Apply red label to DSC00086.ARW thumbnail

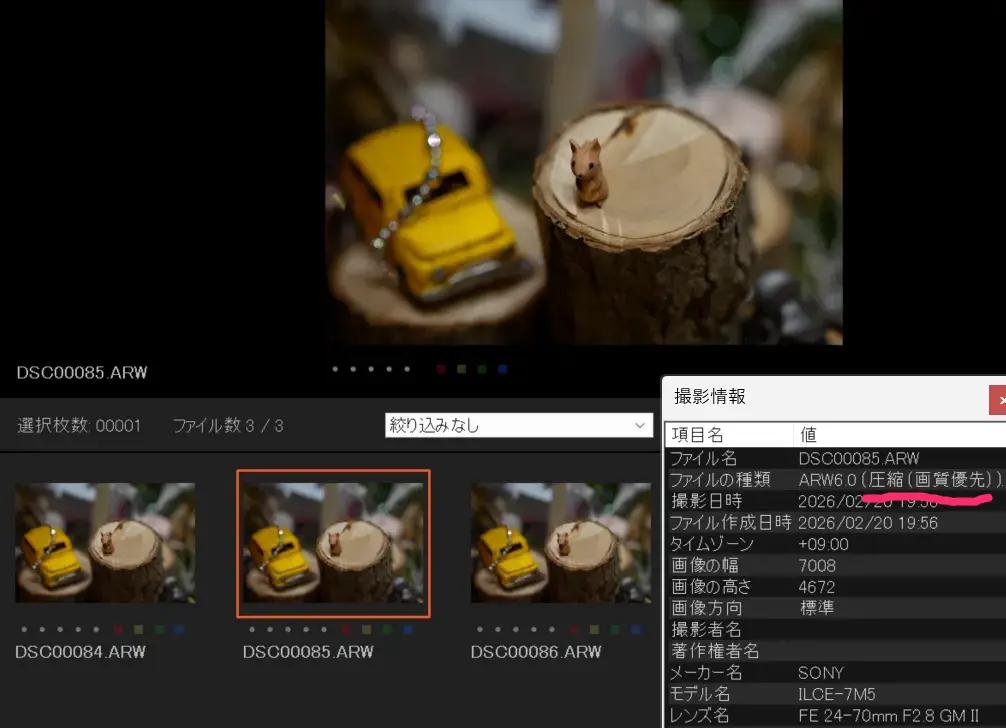point(574,630)
